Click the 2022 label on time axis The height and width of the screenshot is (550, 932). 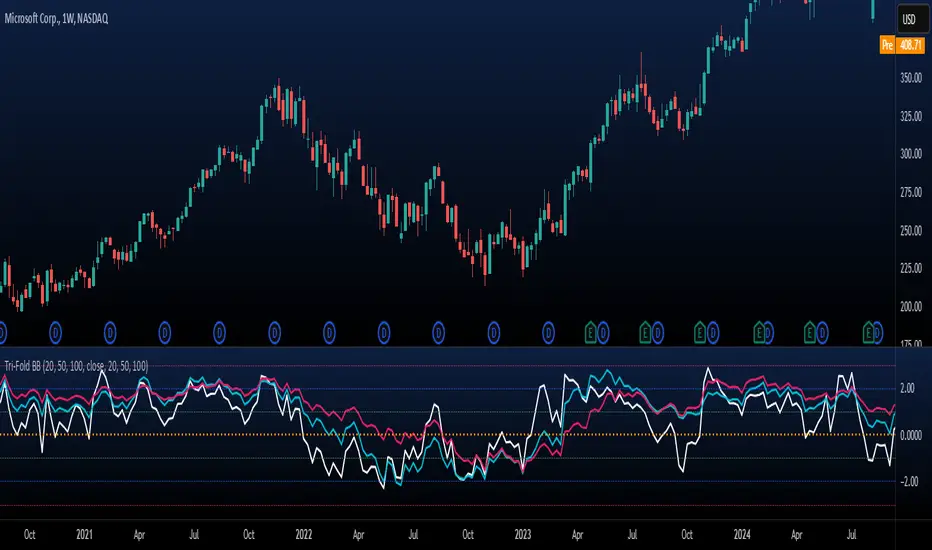(x=303, y=535)
